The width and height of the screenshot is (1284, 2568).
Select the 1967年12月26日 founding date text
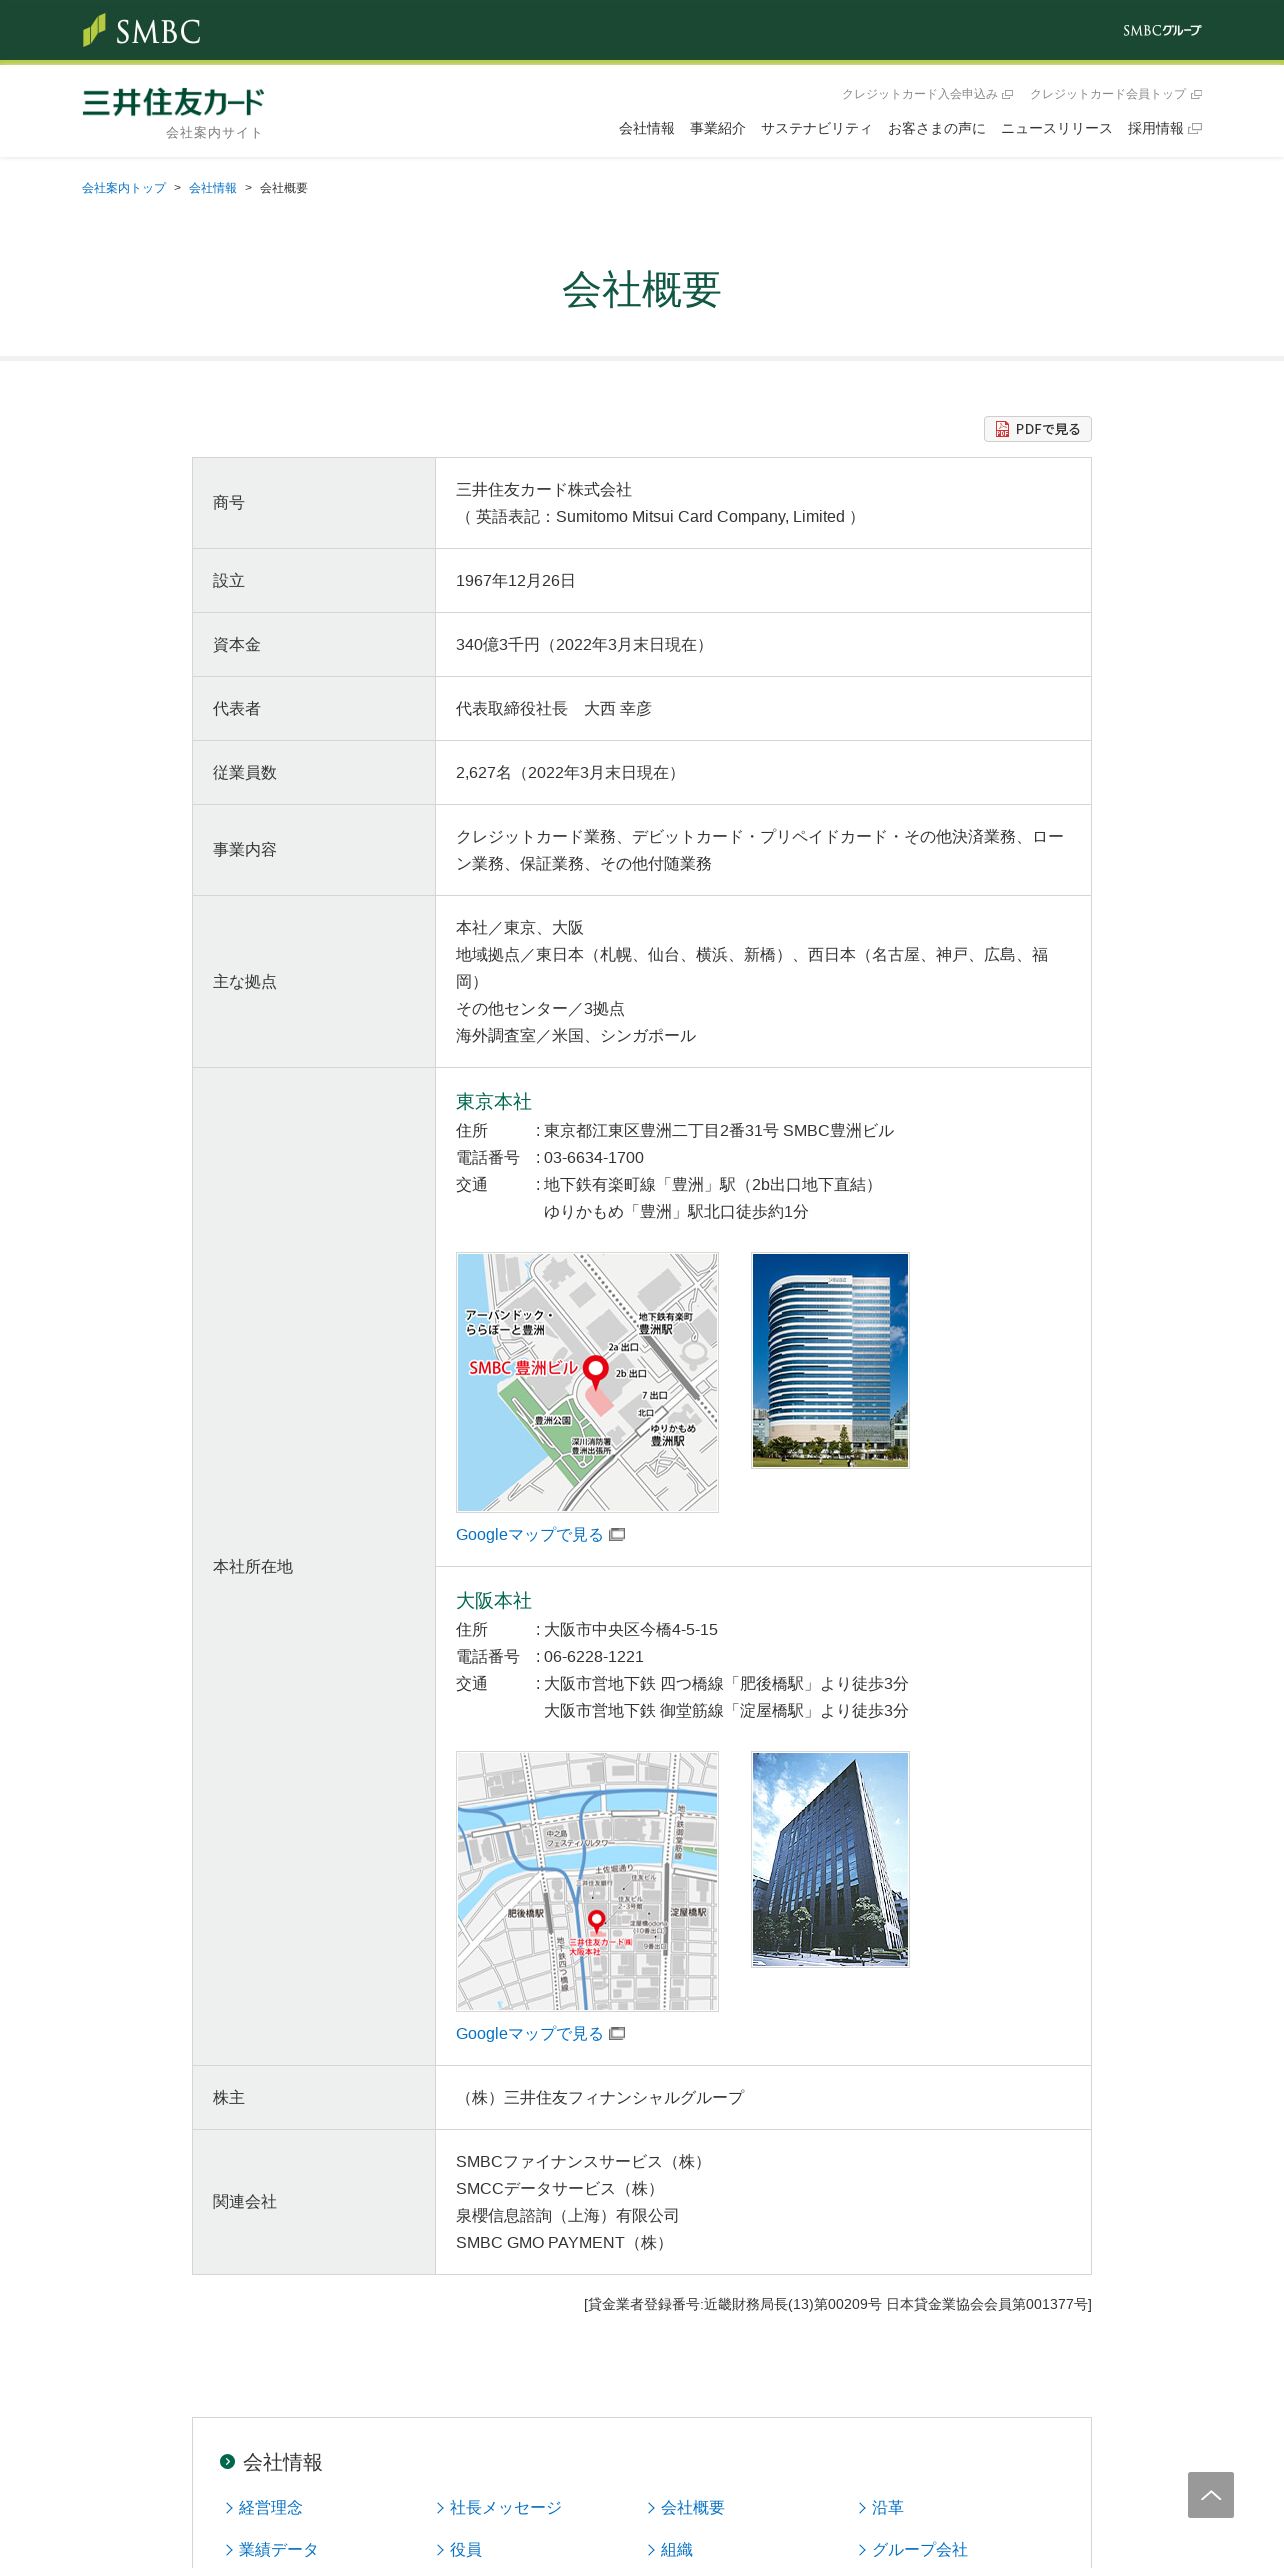(516, 581)
